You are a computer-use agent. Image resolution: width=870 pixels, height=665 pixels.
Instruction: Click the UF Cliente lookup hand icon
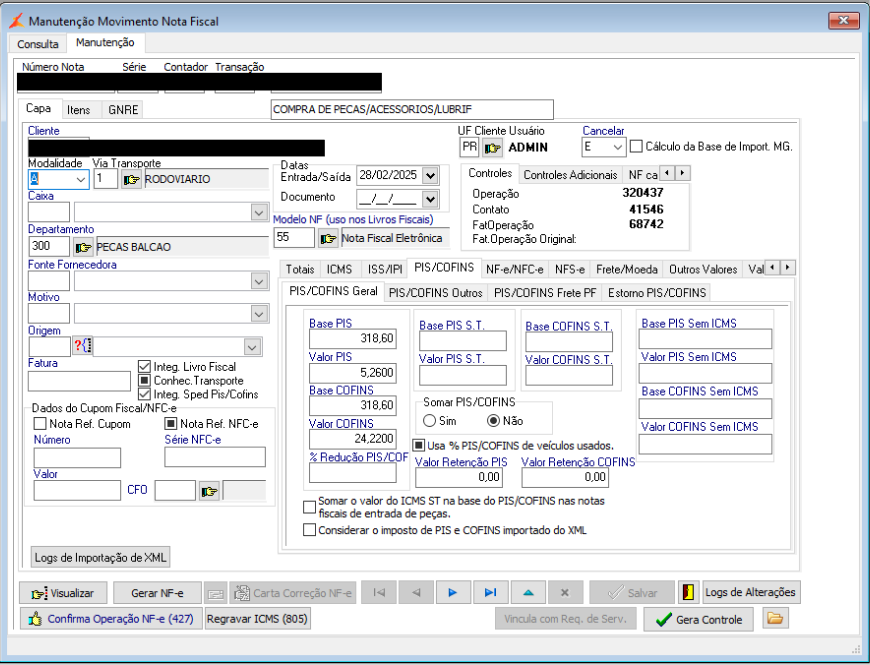coord(492,148)
